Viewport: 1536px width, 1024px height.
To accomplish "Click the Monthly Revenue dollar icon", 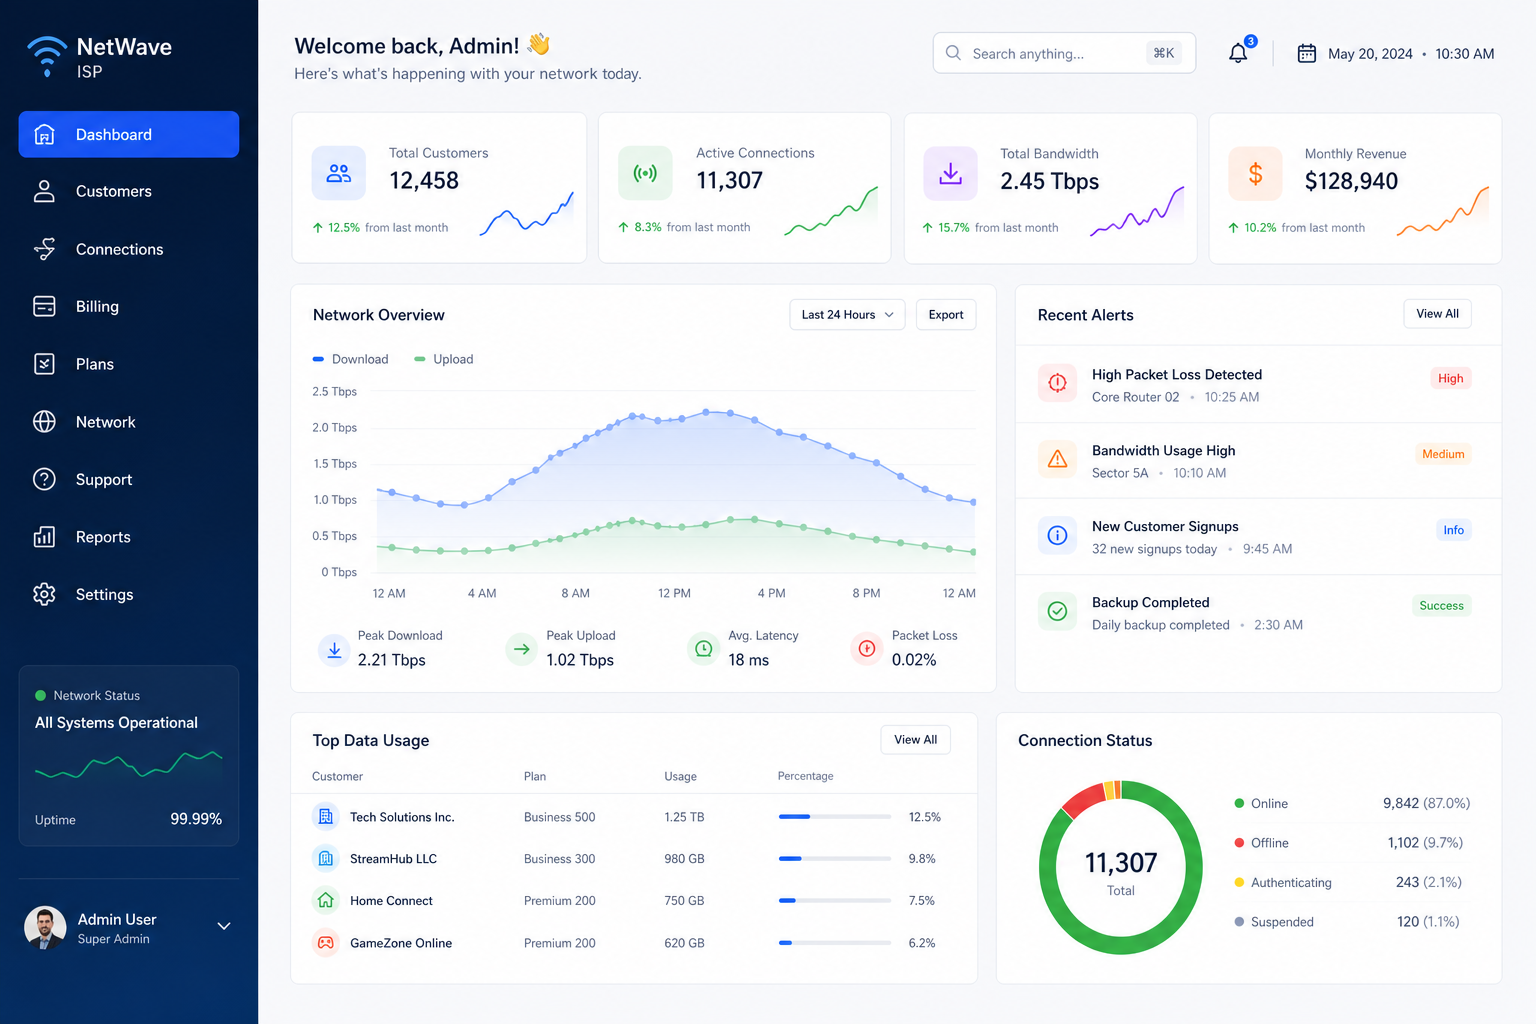I will (x=1255, y=174).
